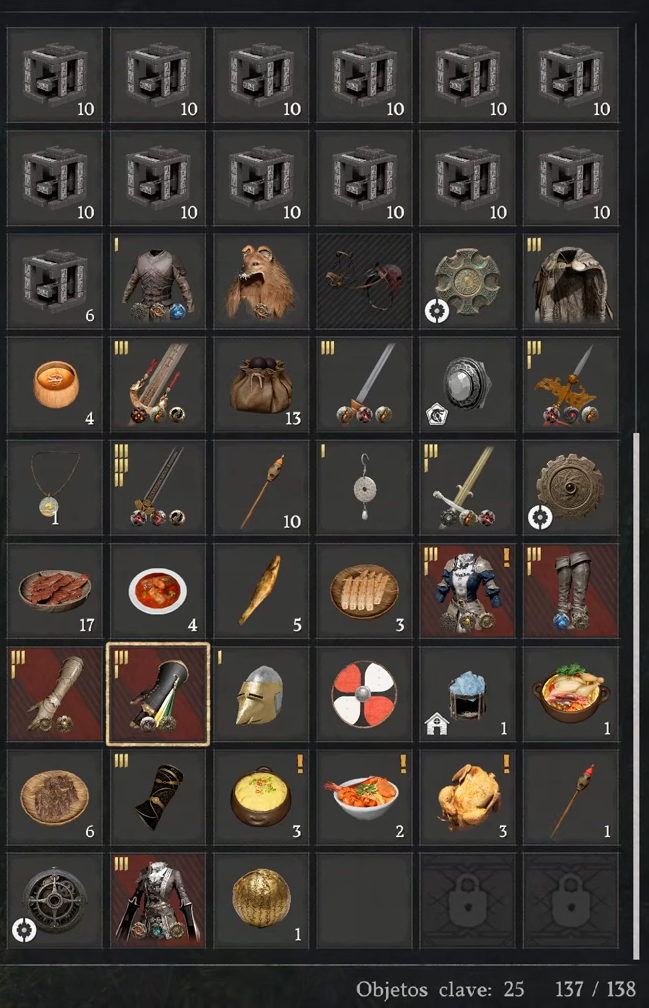Pick the pendant necklace item
This screenshot has height=1008, width=649.
55,487
